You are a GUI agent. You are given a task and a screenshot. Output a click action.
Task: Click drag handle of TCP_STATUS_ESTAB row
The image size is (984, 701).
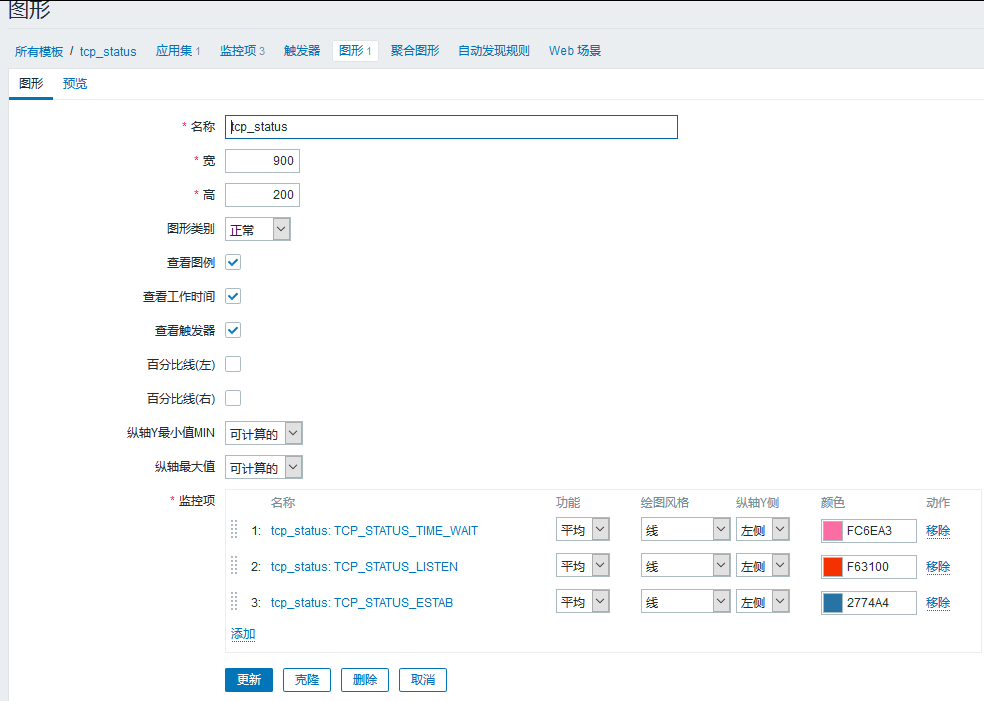click(x=234, y=602)
